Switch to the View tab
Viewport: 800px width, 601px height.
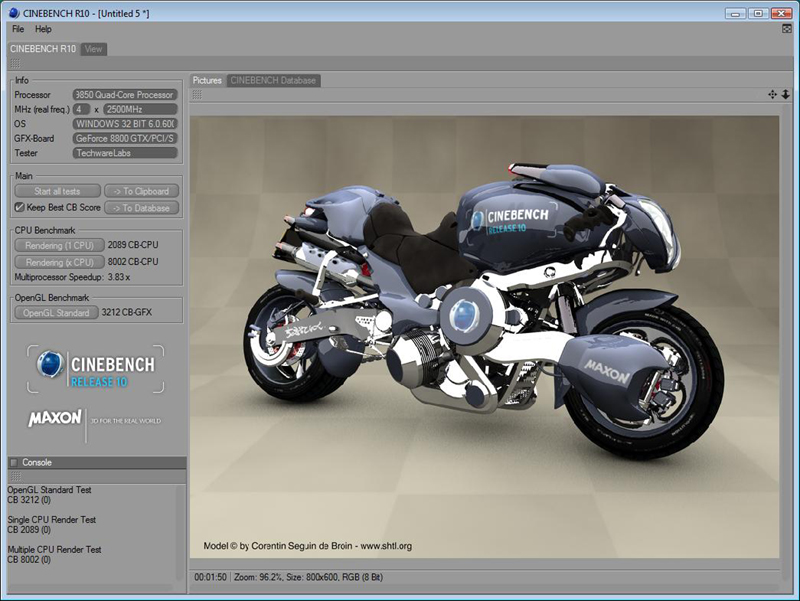point(93,49)
